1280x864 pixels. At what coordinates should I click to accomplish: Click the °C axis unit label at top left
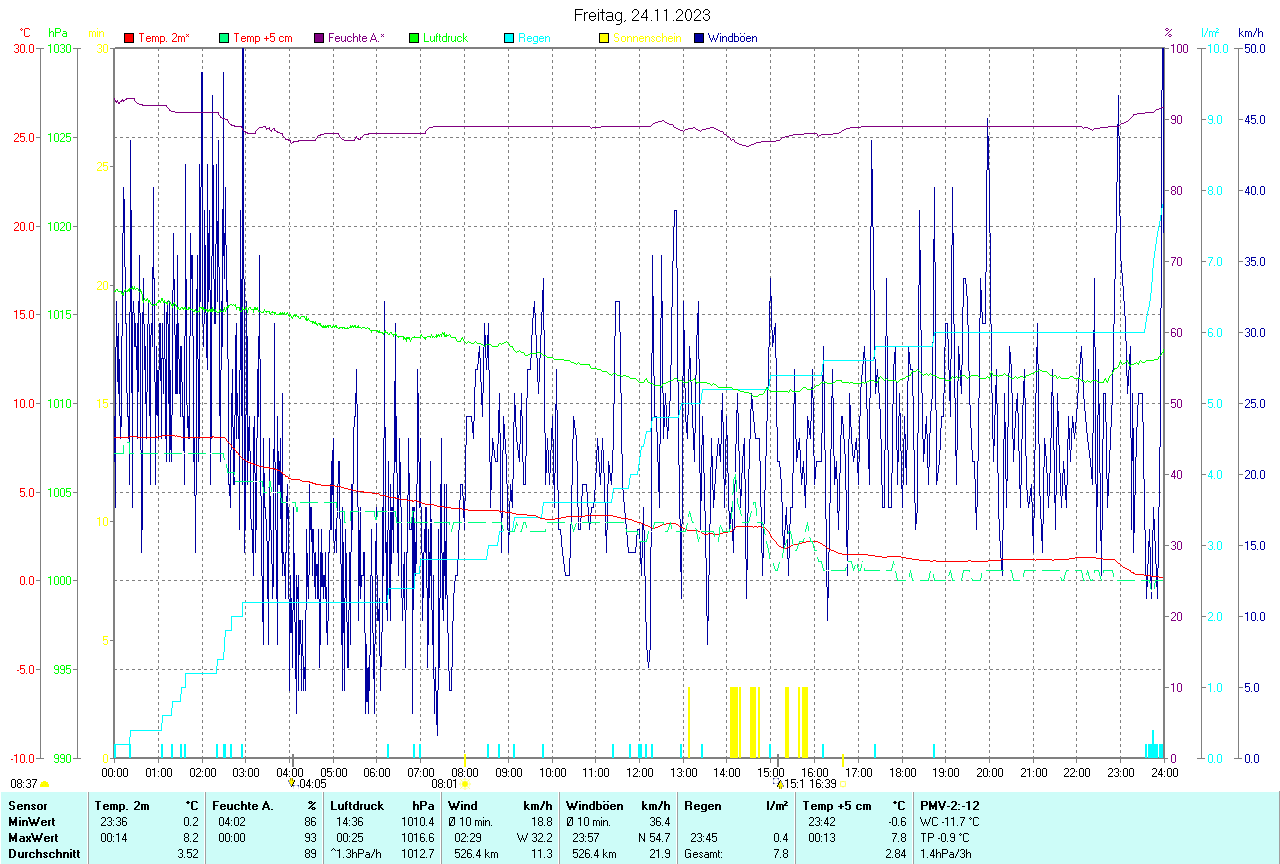(x=26, y=33)
